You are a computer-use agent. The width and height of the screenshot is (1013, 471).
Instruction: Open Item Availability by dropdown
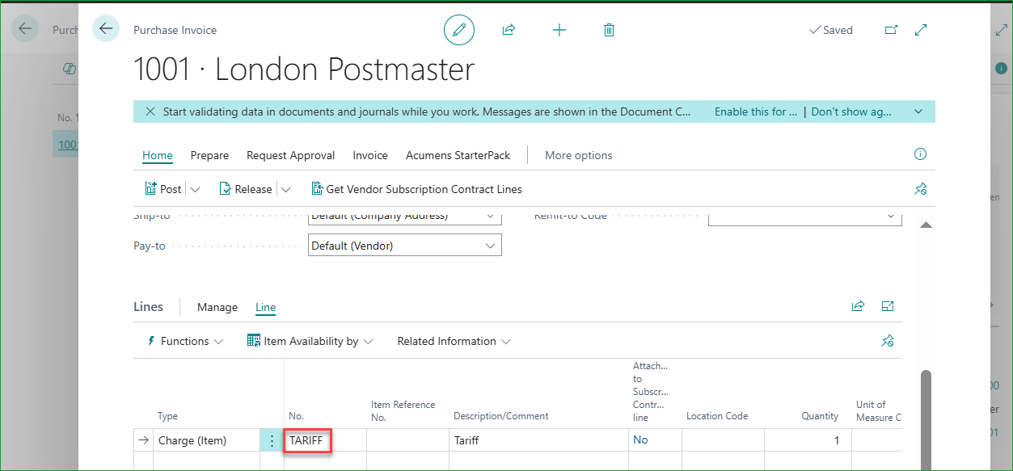click(x=310, y=341)
